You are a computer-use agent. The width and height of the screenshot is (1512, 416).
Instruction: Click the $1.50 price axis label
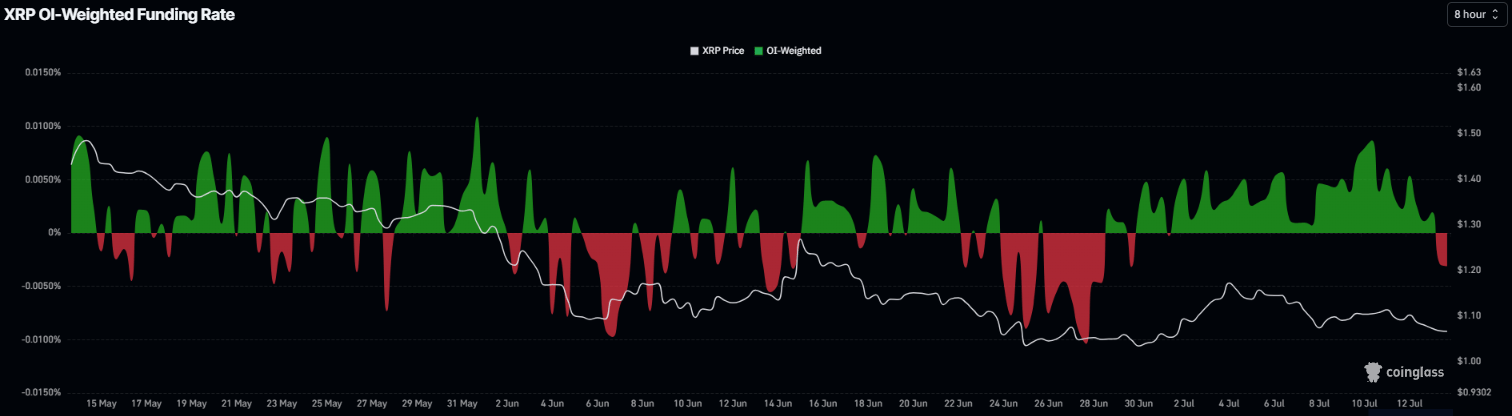pos(1469,133)
